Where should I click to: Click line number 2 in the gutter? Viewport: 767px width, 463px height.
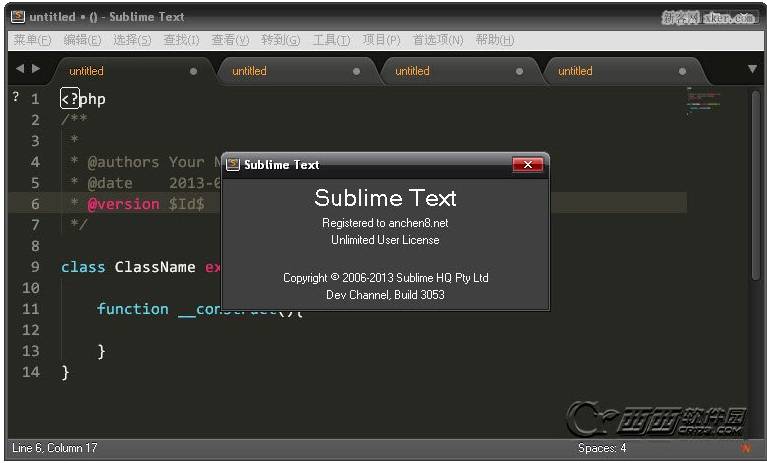(35, 120)
